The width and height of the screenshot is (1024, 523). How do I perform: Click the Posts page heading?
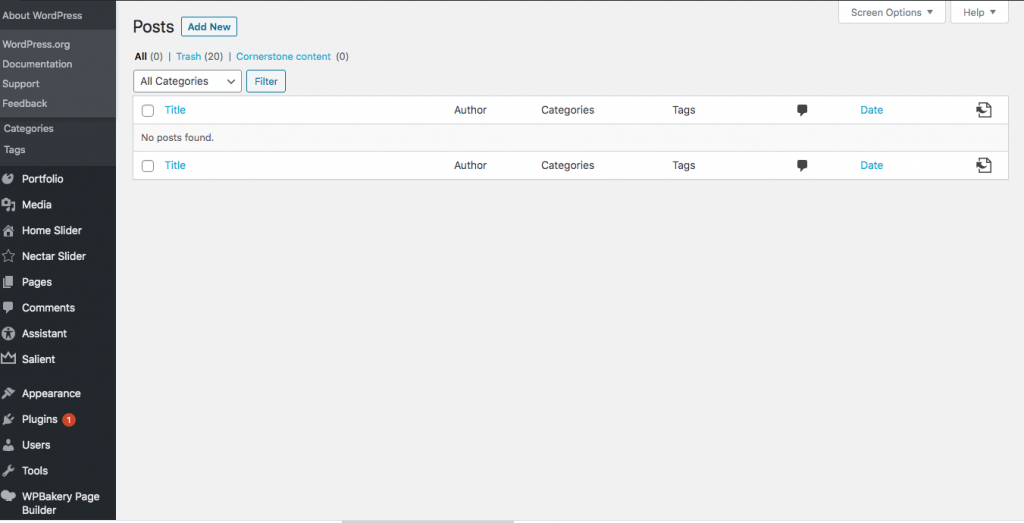pyautogui.click(x=153, y=27)
